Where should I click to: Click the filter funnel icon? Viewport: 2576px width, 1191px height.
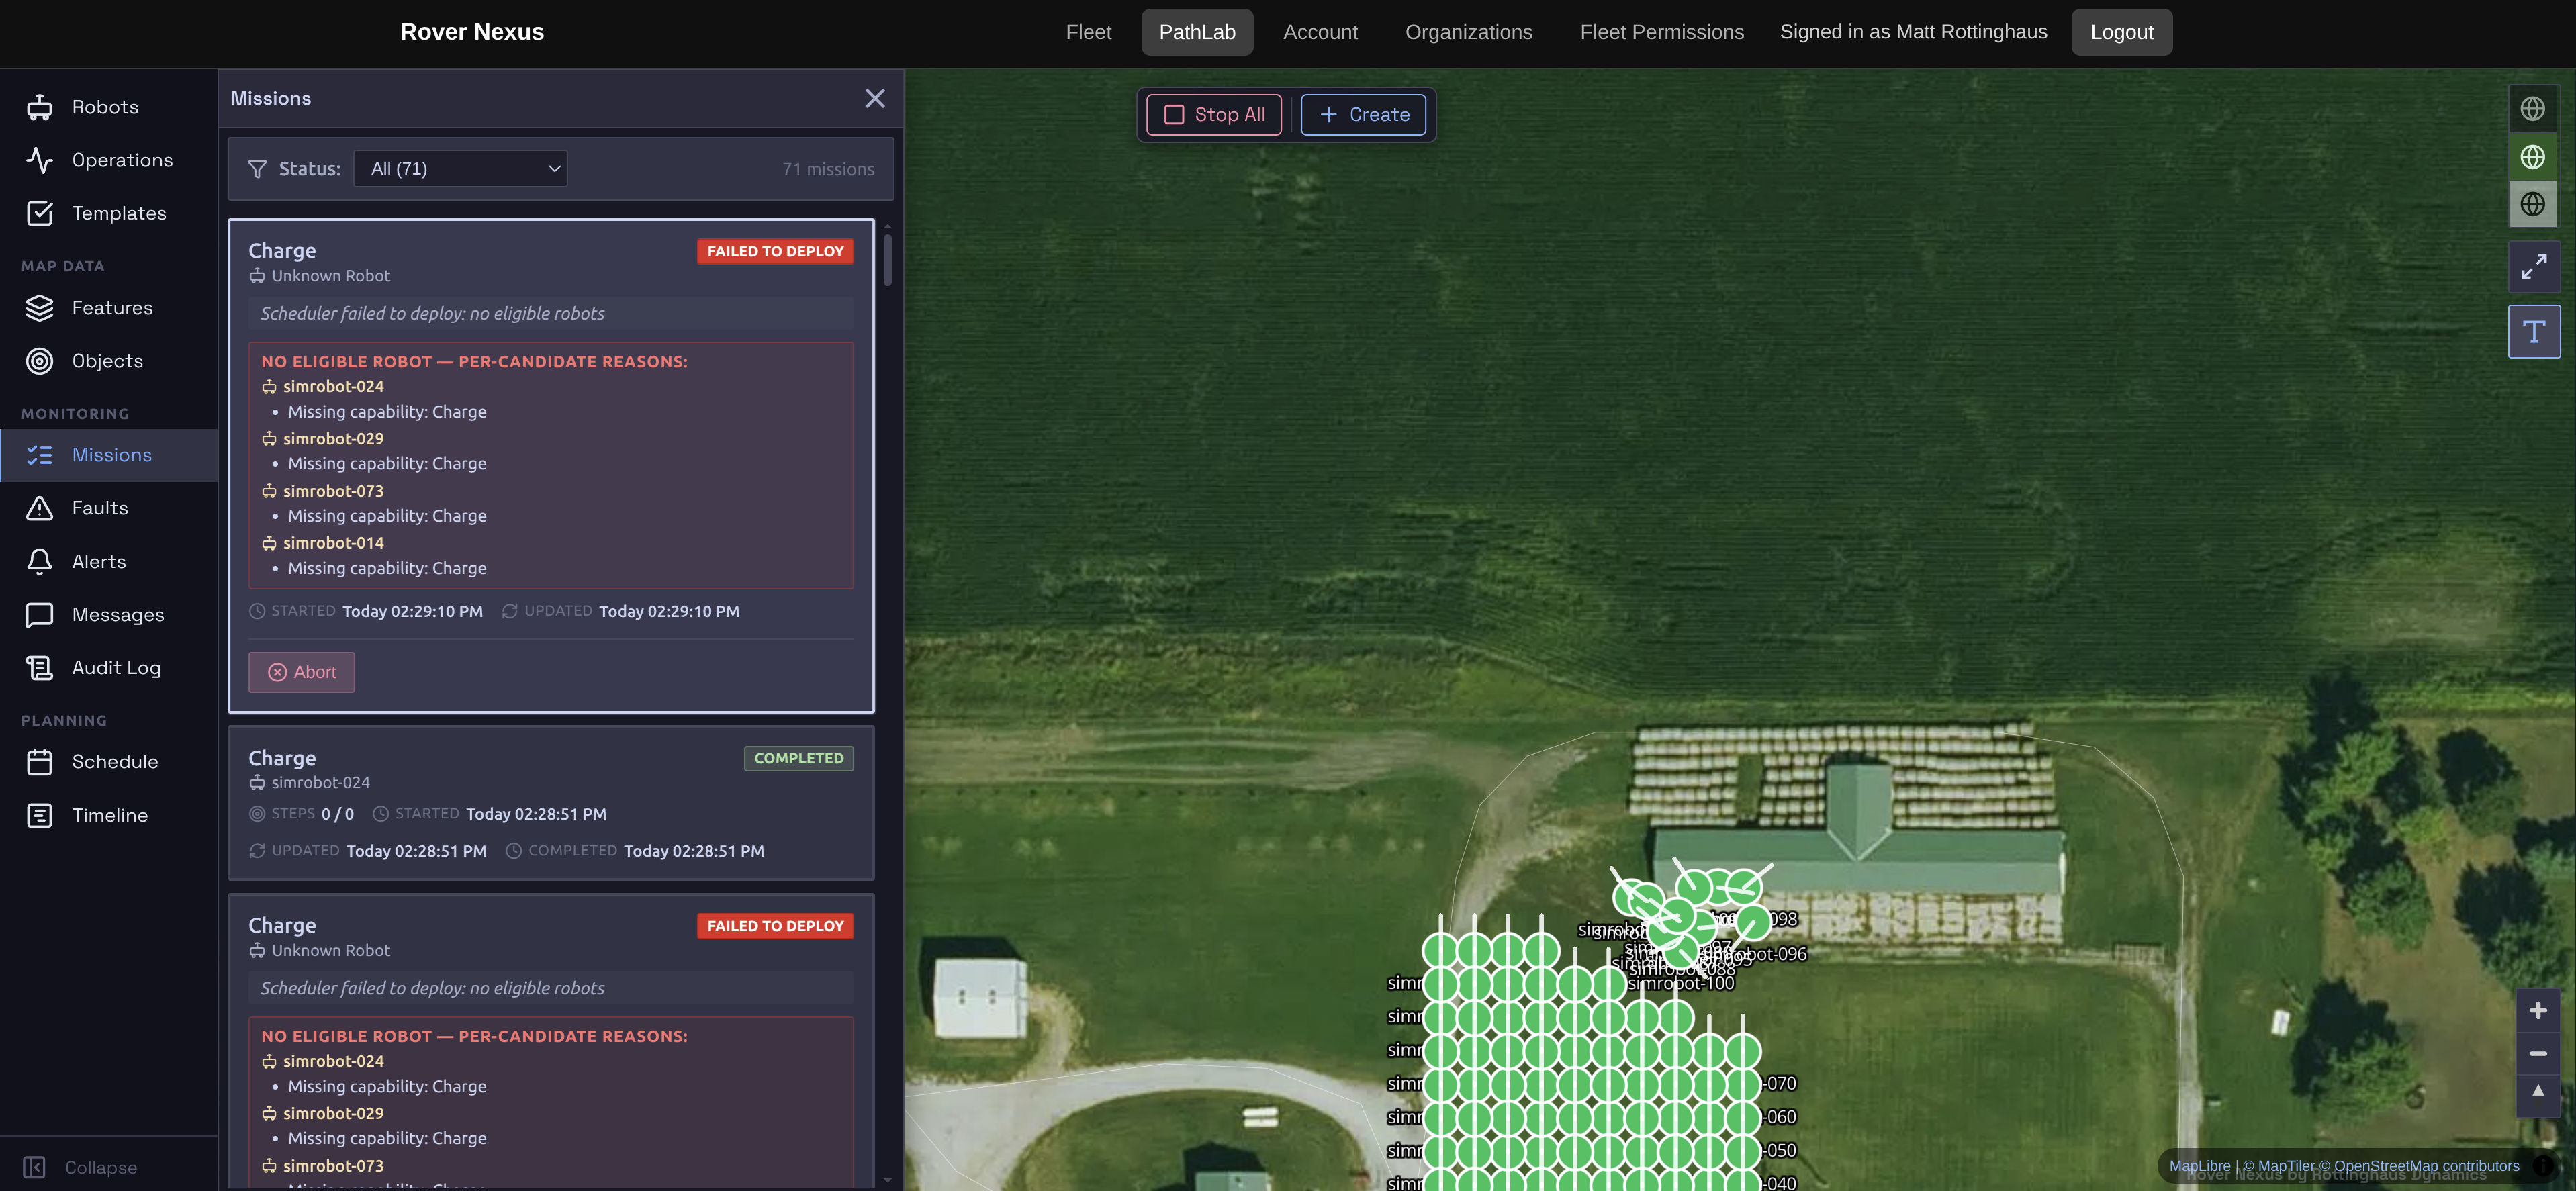(x=257, y=169)
